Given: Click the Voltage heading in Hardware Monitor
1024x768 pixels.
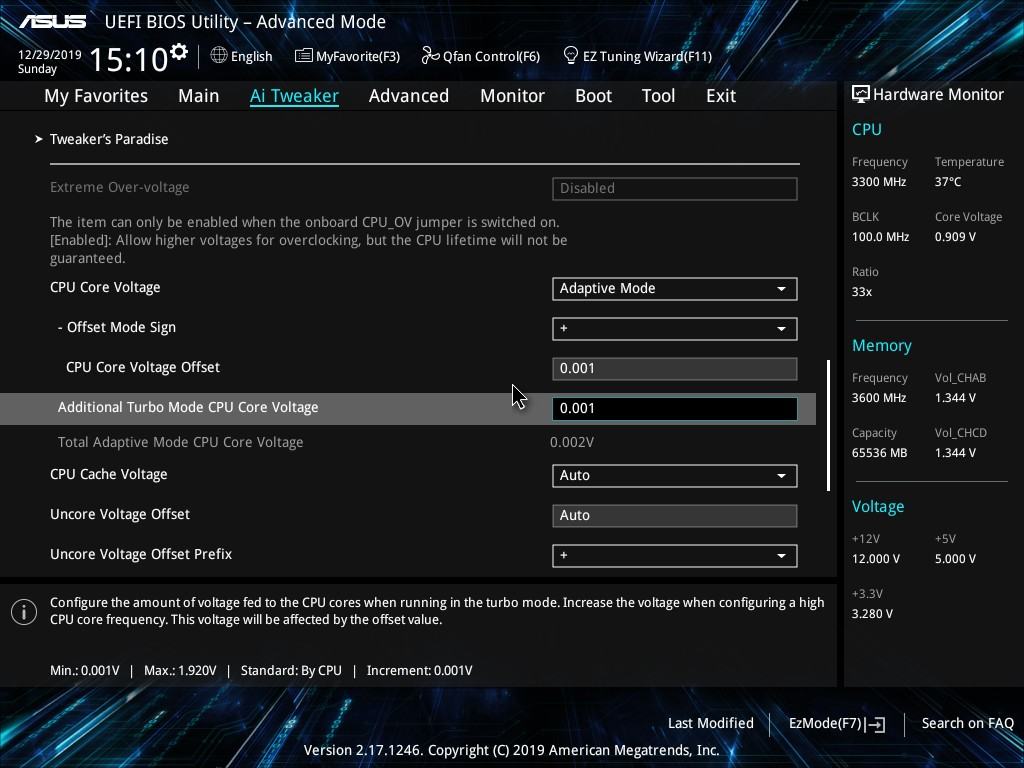Looking at the screenshot, I should pyautogui.click(x=878, y=507).
